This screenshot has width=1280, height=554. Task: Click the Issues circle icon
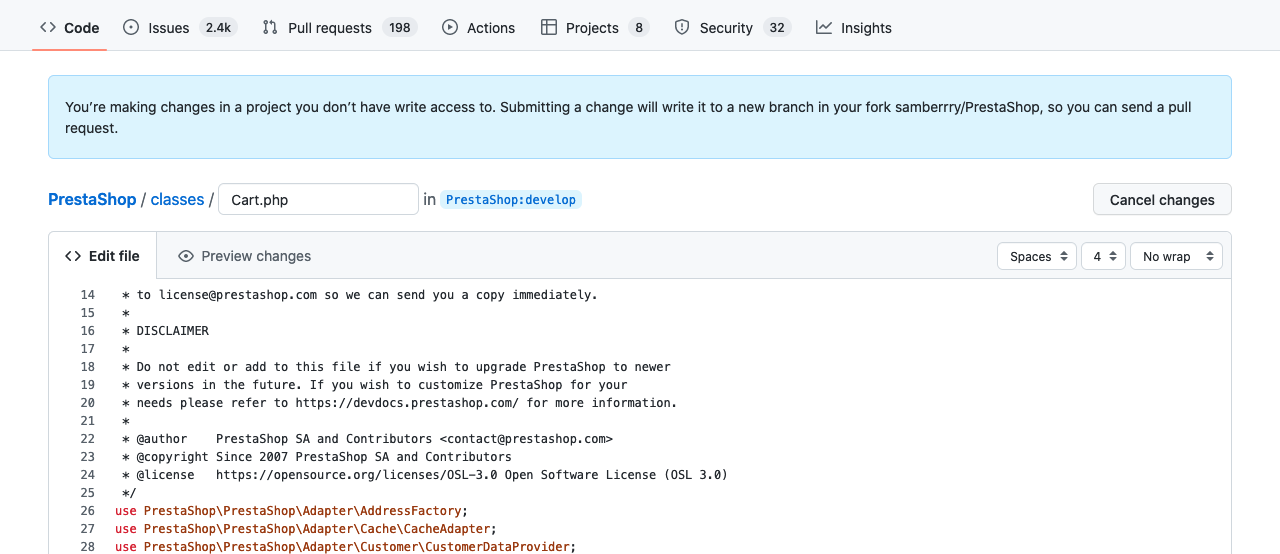pyautogui.click(x=131, y=28)
